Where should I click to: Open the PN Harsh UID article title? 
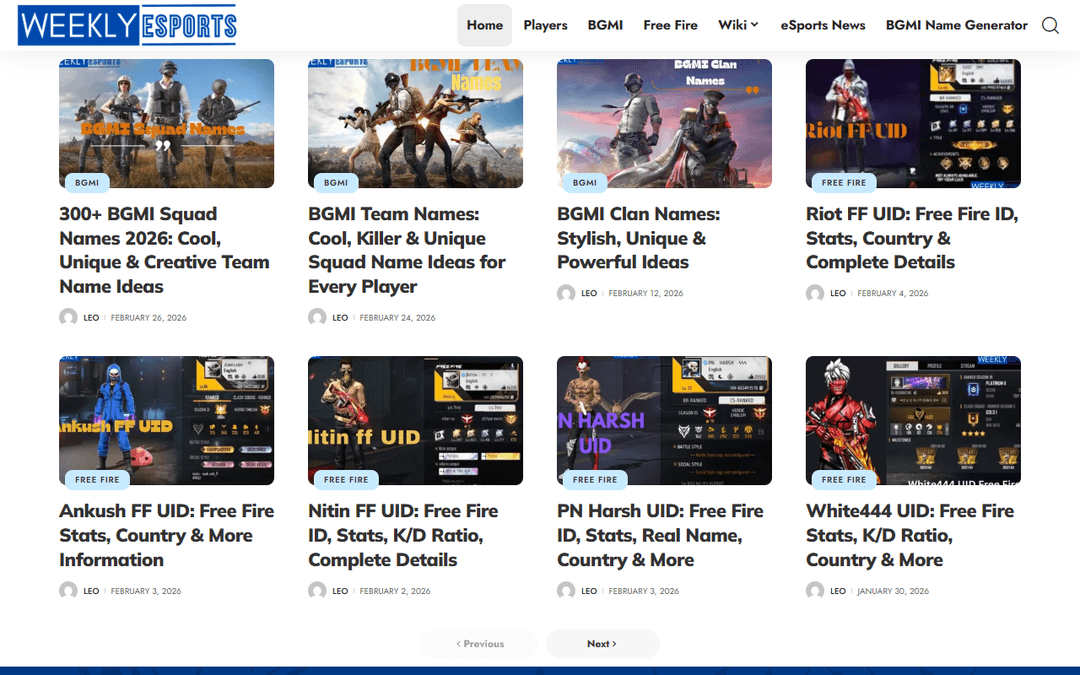[660, 535]
